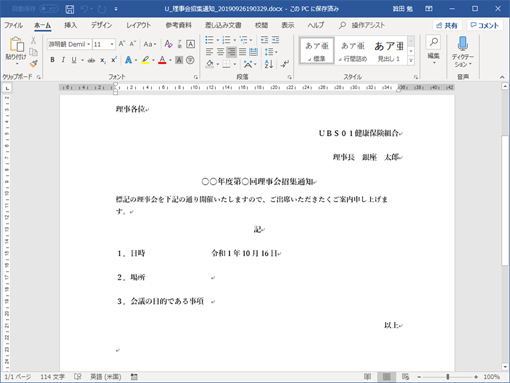Open the font name dropdown

point(89,44)
